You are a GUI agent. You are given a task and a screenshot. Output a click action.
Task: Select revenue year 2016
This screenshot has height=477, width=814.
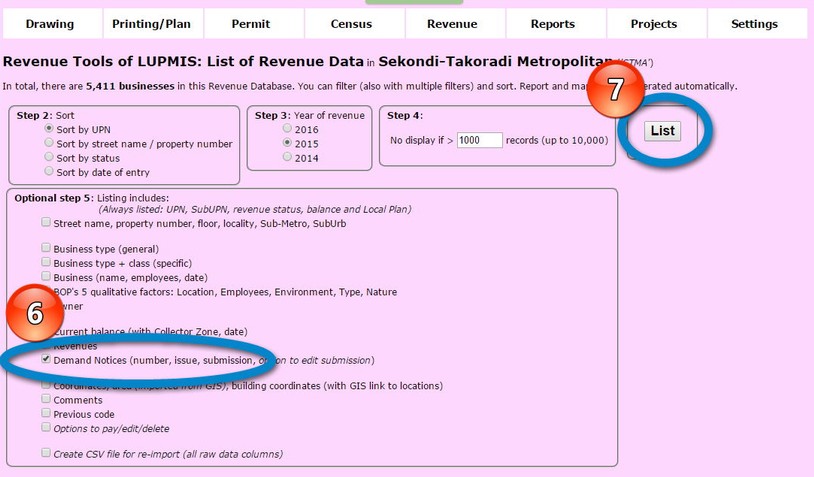(287, 128)
